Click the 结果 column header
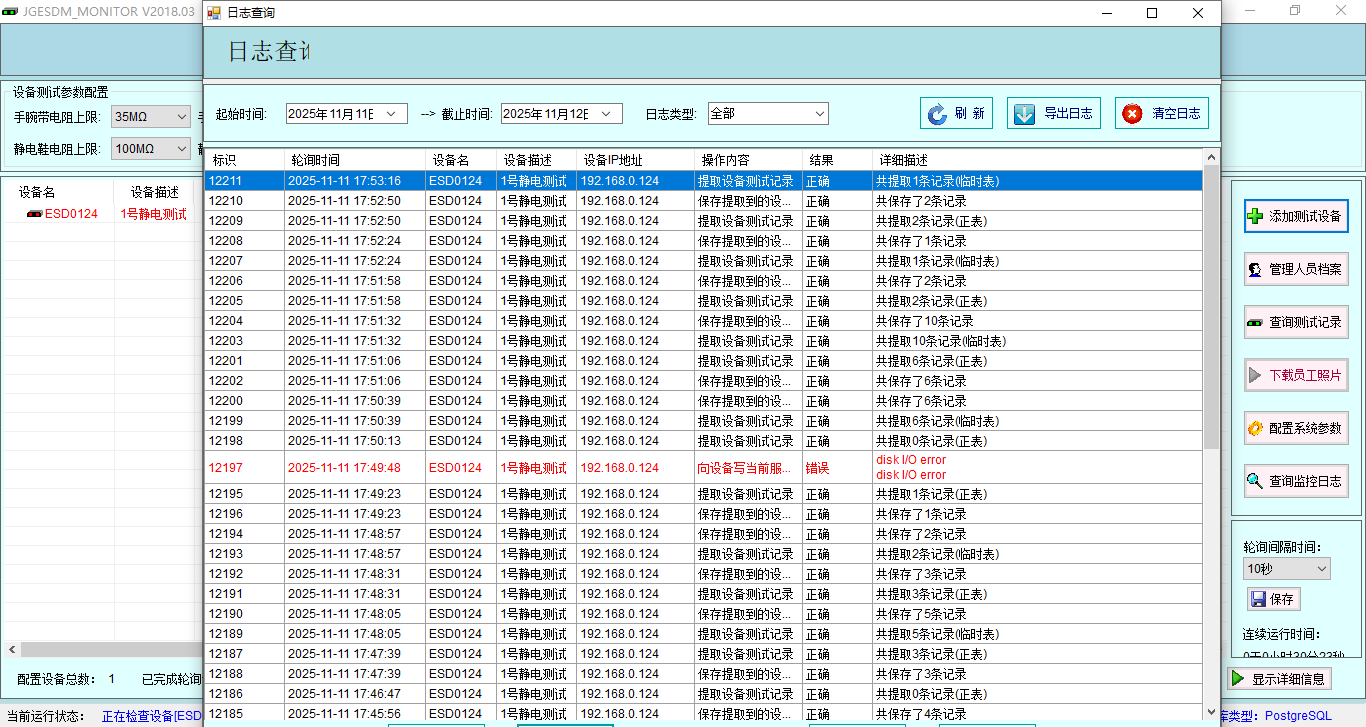 point(837,160)
